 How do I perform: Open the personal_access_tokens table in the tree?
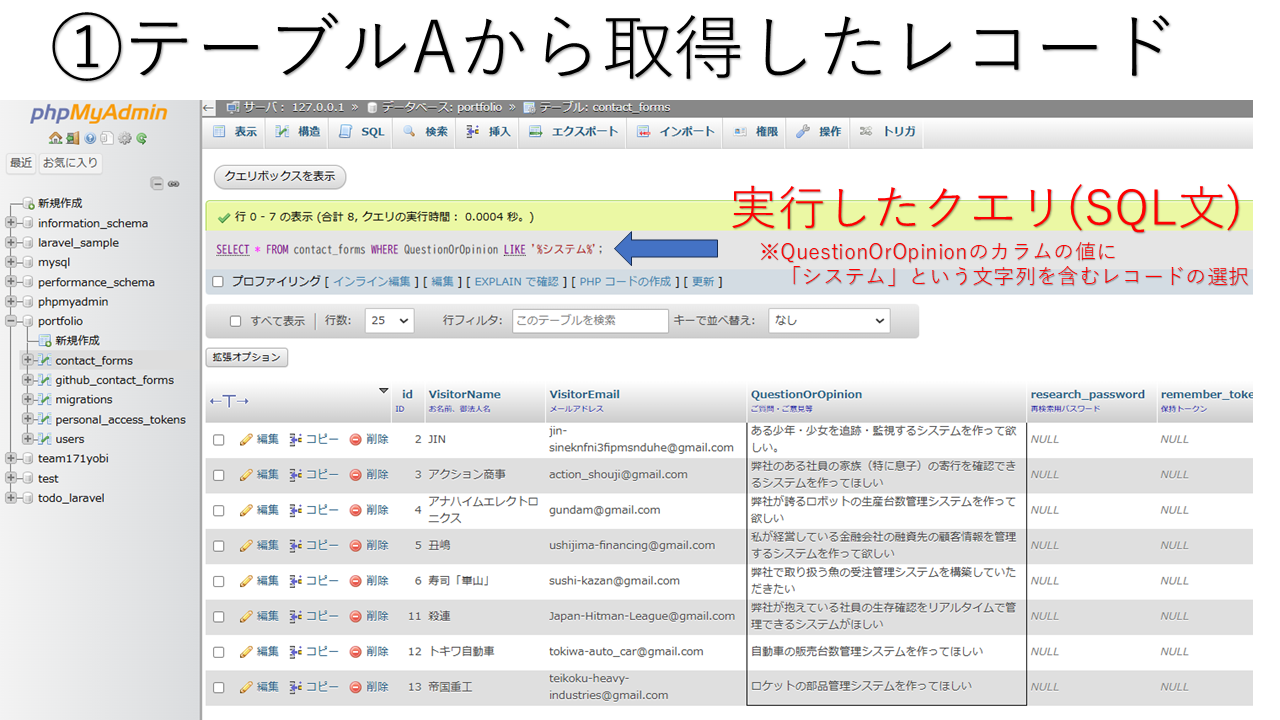120,419
